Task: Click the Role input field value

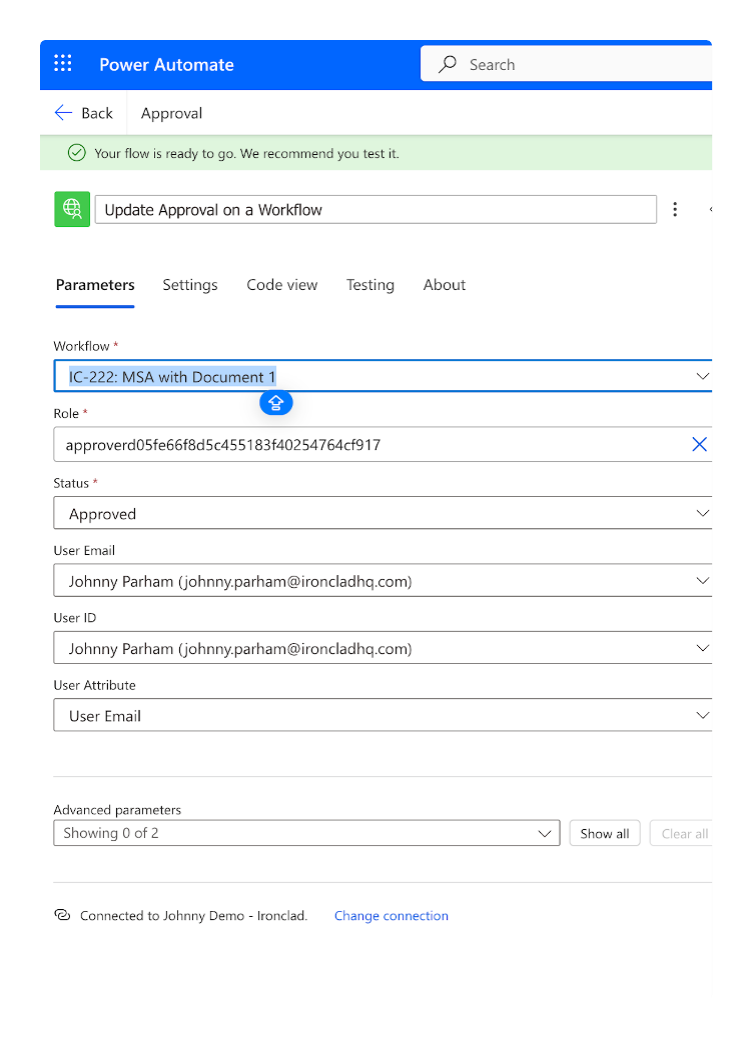Action: 223,445
